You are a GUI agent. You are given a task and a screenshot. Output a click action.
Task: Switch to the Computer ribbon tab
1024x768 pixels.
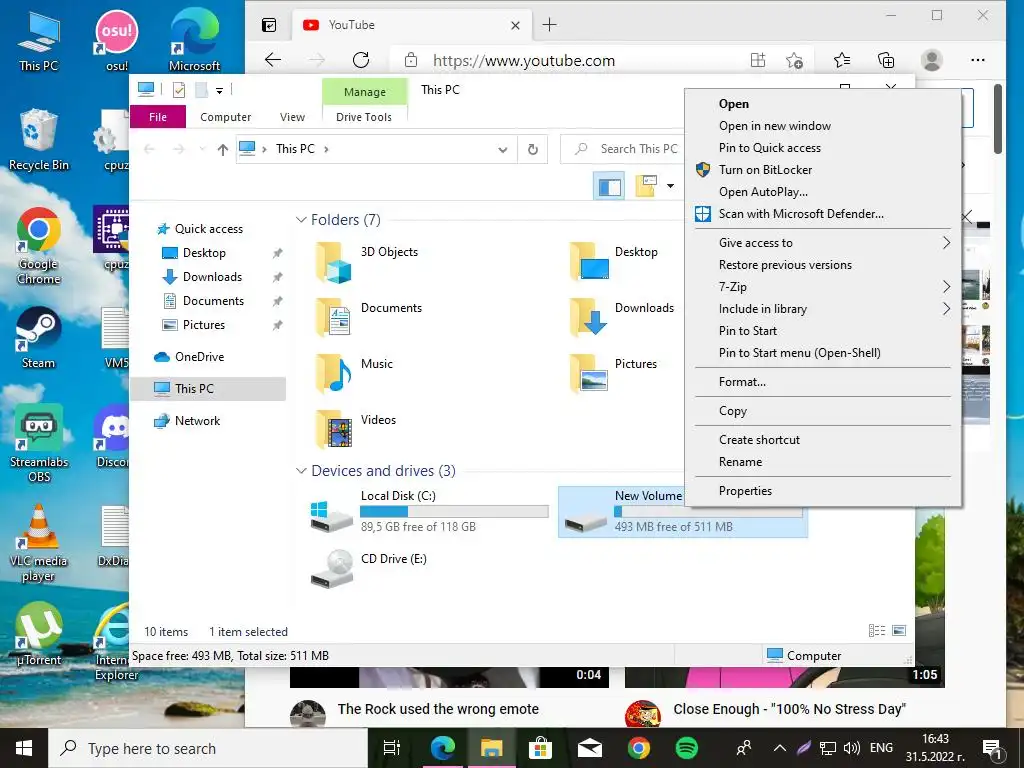(x=225, y=117)
